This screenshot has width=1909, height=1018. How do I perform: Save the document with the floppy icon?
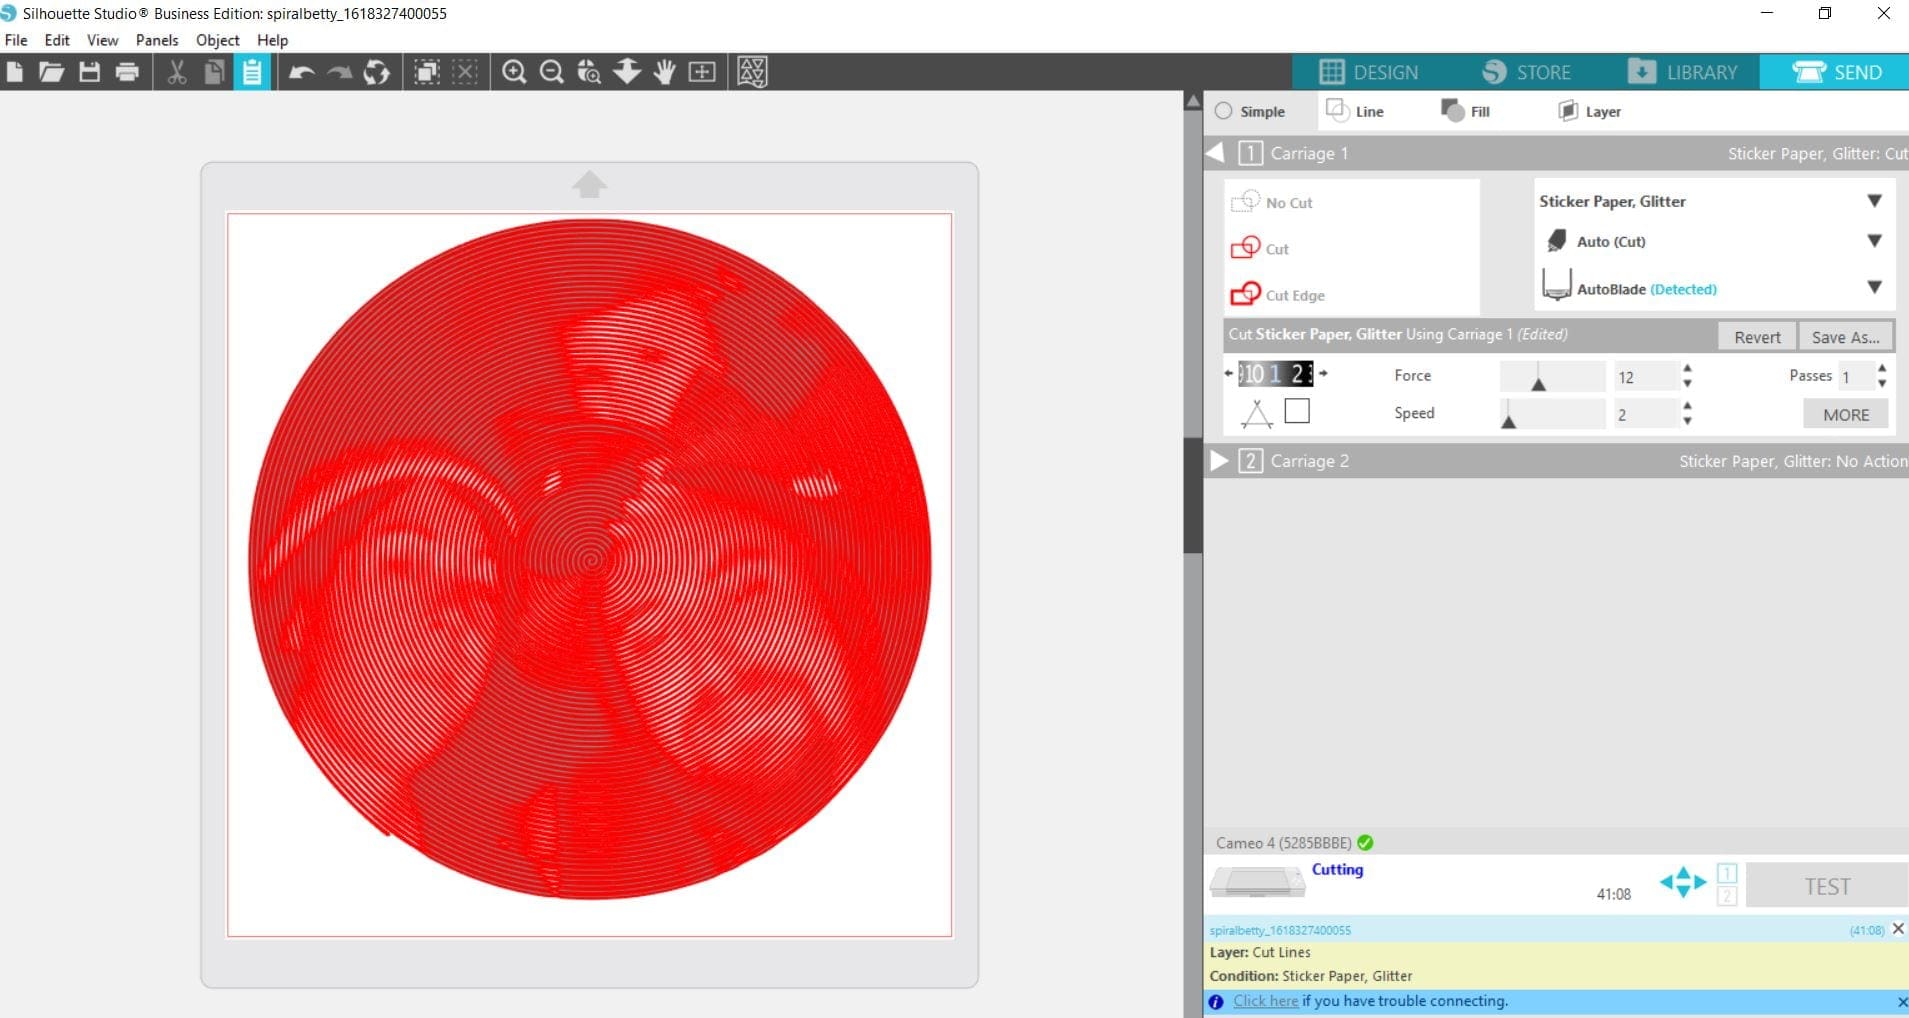coord(89,72)
